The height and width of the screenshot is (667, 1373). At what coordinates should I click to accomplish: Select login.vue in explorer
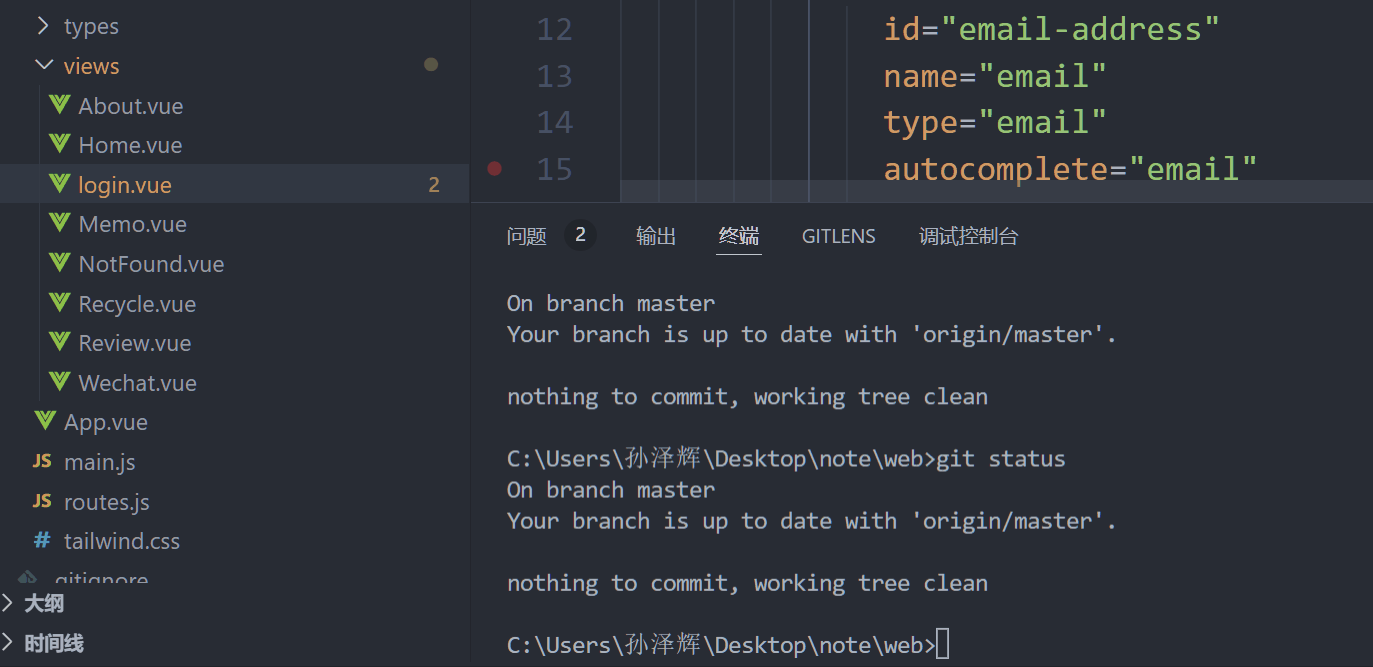pyautogui.click(x=125, y=185)
